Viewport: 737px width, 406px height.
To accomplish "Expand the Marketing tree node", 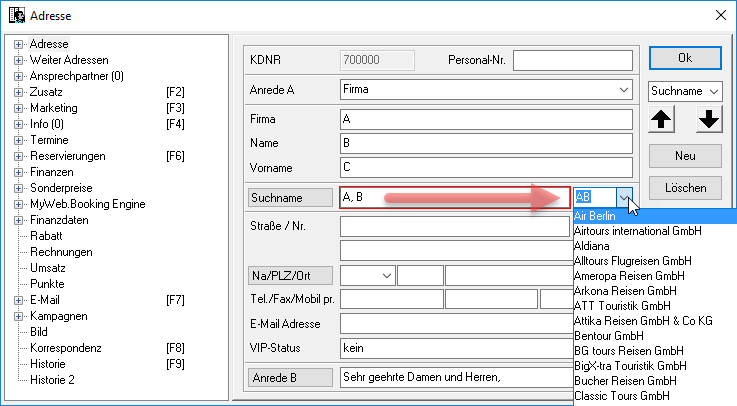I will [18, 108].
